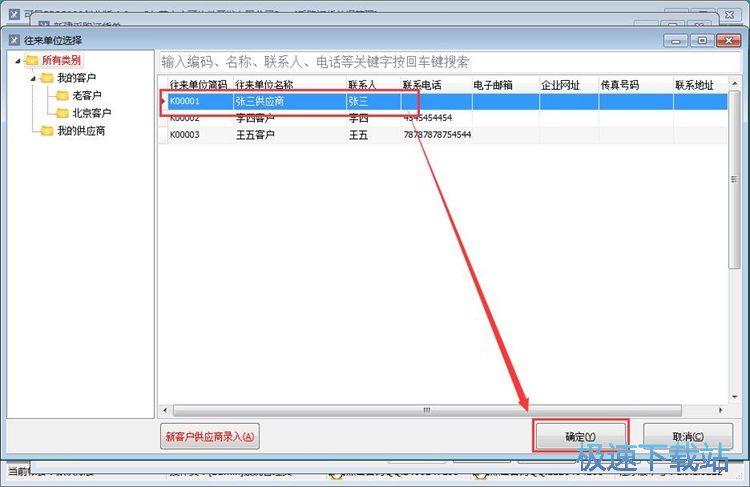Click the folder icon beside 老客户
This screenshot has width=750, height=487.
[62, 95]
